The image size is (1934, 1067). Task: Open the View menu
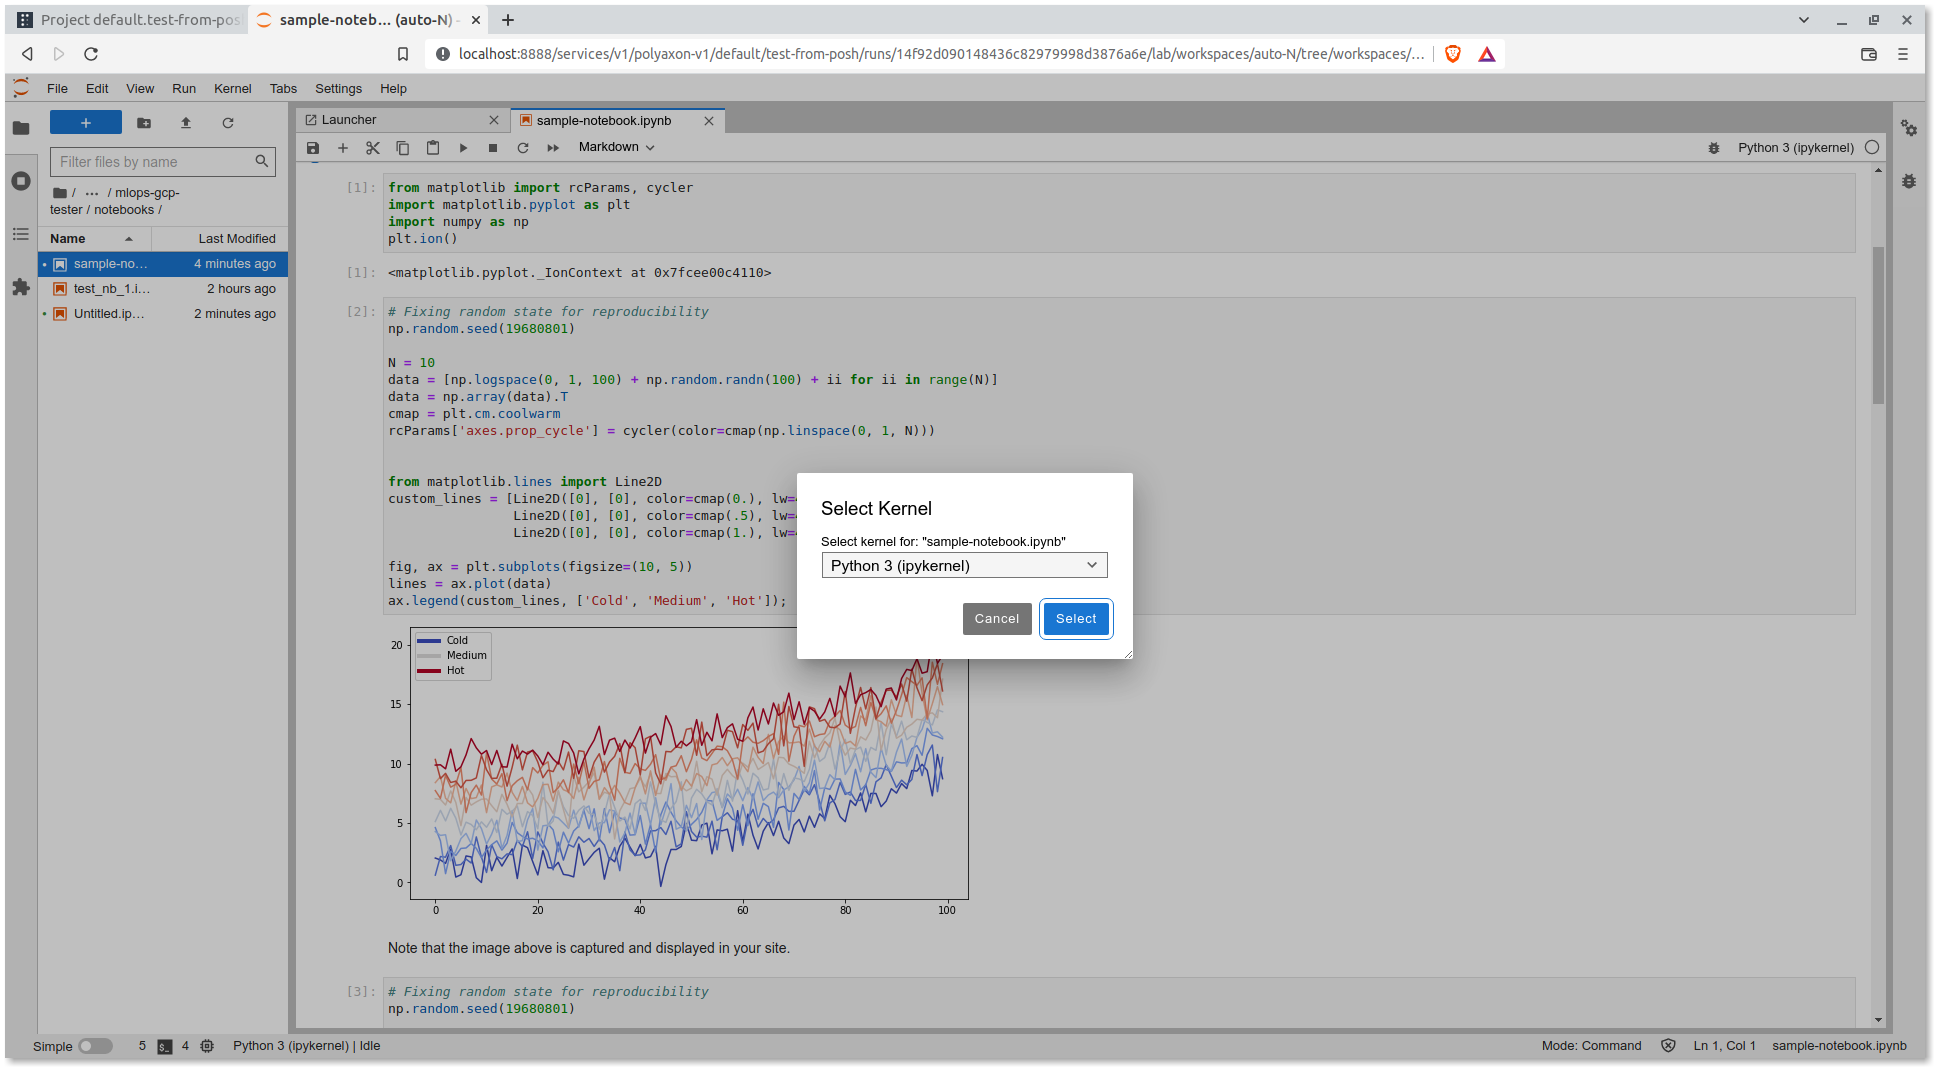coord(140,88)
